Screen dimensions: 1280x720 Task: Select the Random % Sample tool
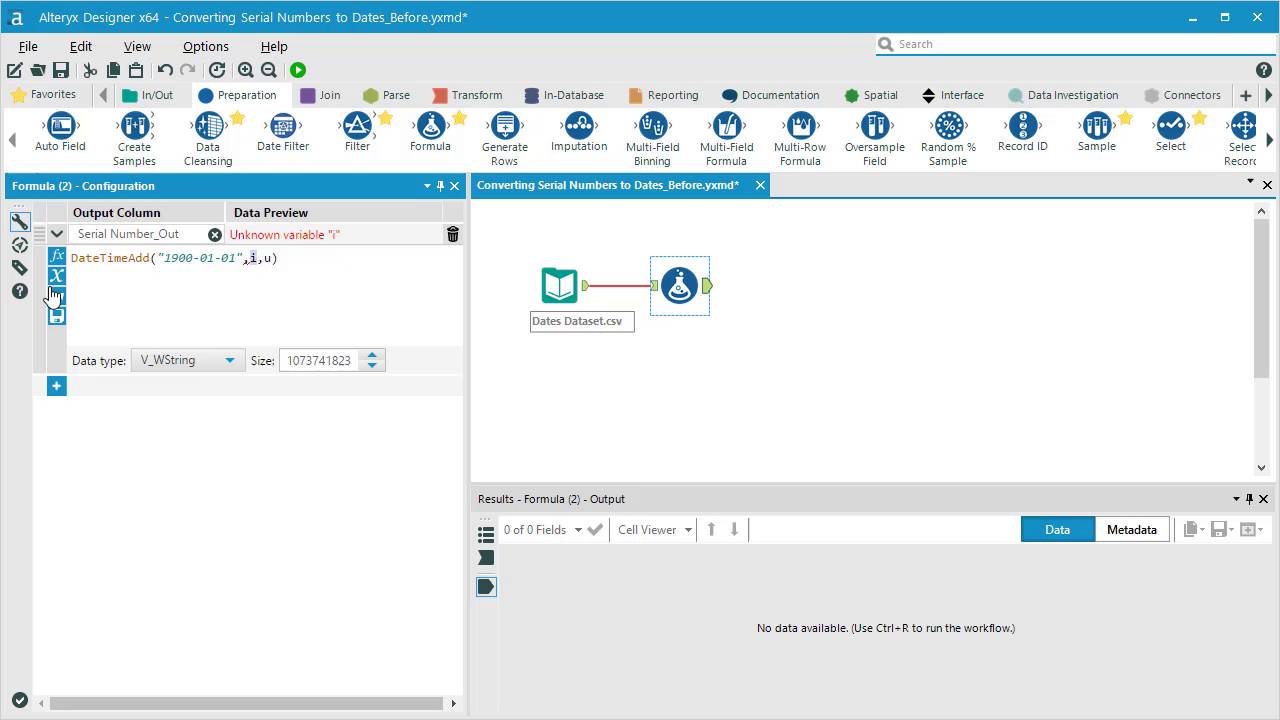(948, 139)
